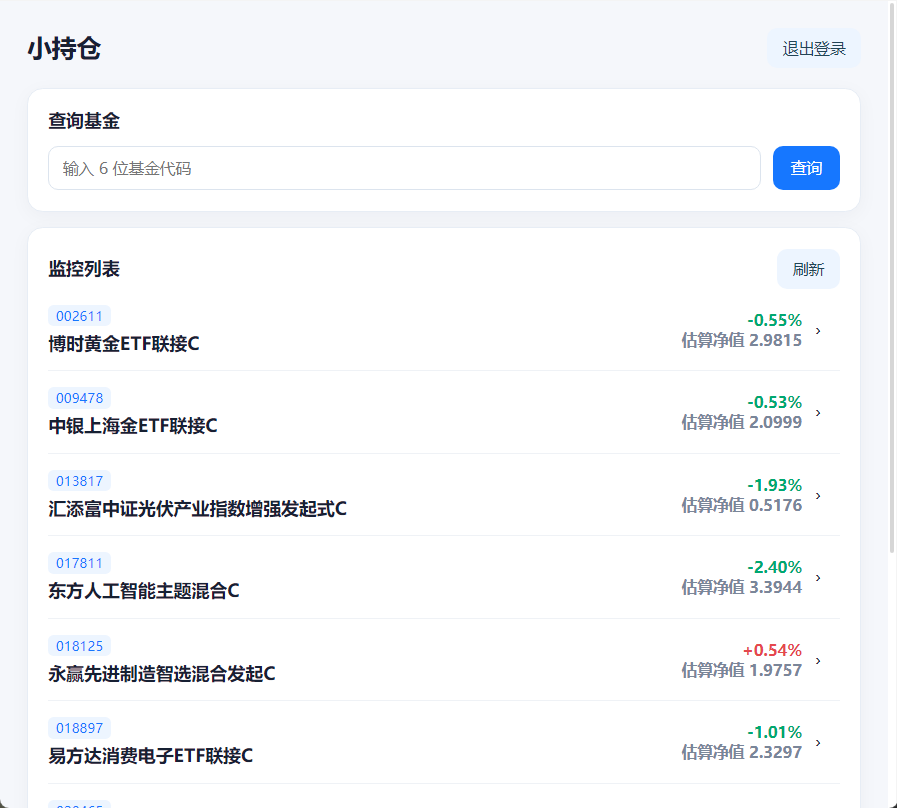The height and width of the screenshot is (808, 897).
Task: Select fund code tag 018897
Action: [x=80, y=728]
